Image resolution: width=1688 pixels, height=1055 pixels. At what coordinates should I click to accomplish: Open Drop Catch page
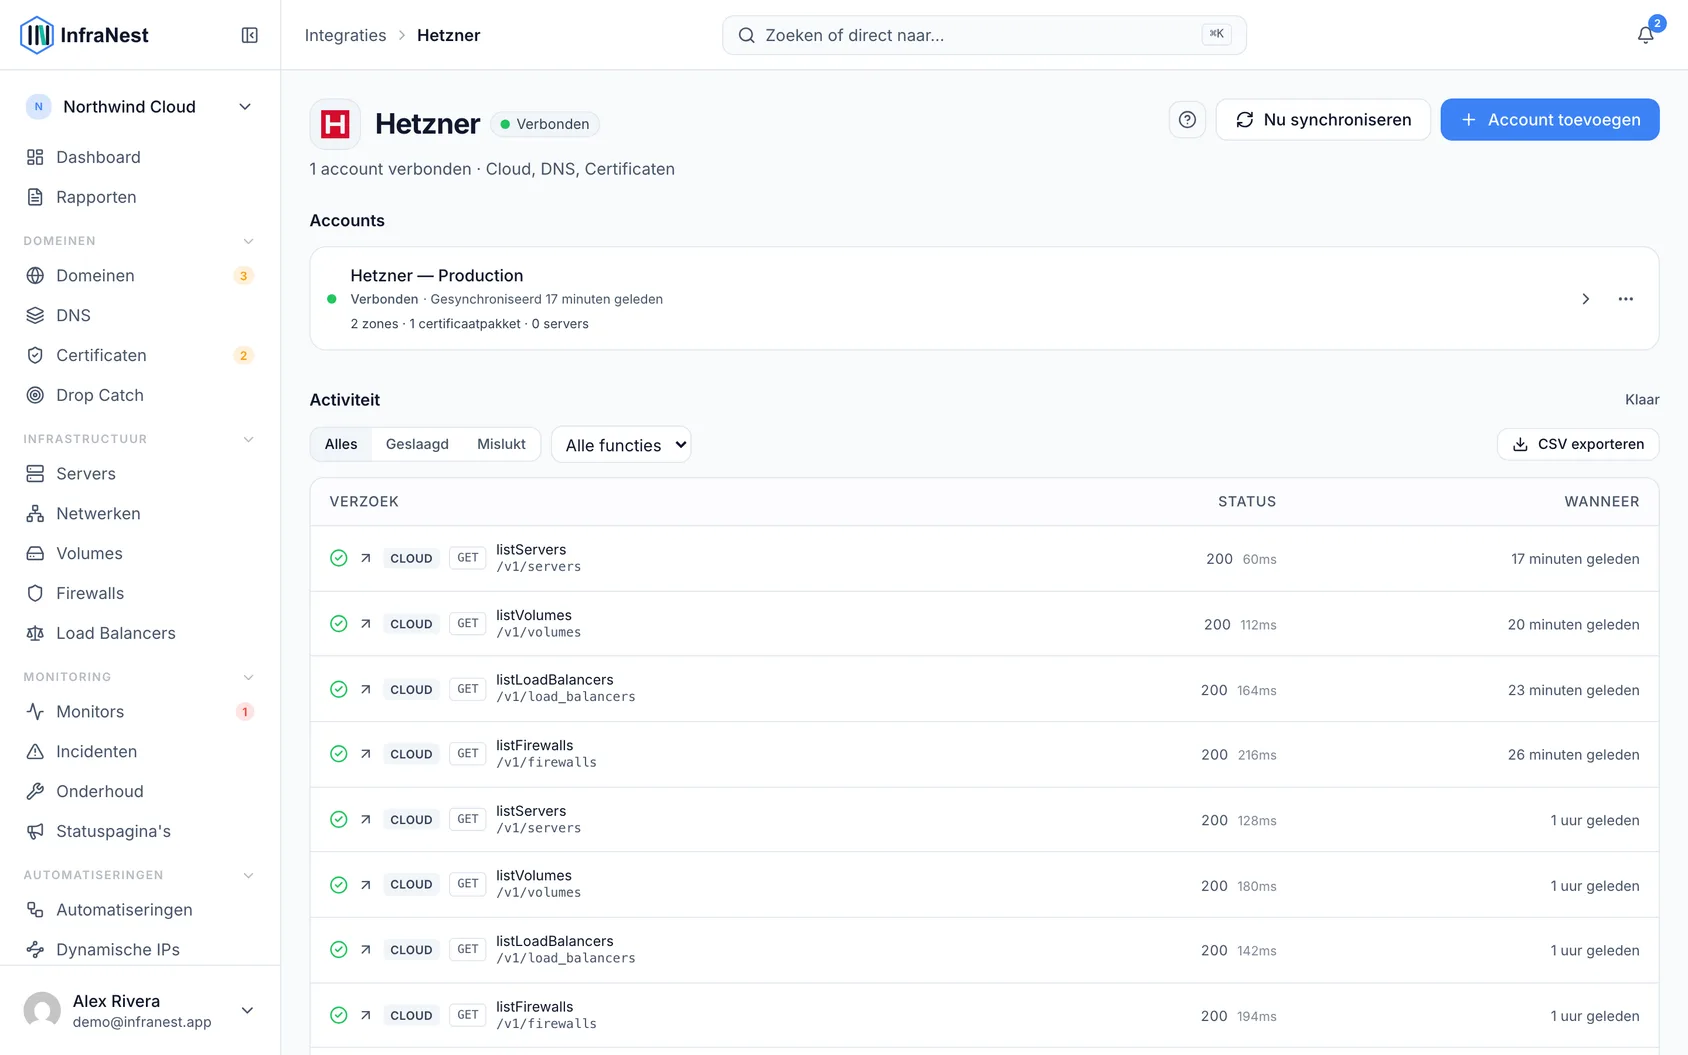[140, 396]
